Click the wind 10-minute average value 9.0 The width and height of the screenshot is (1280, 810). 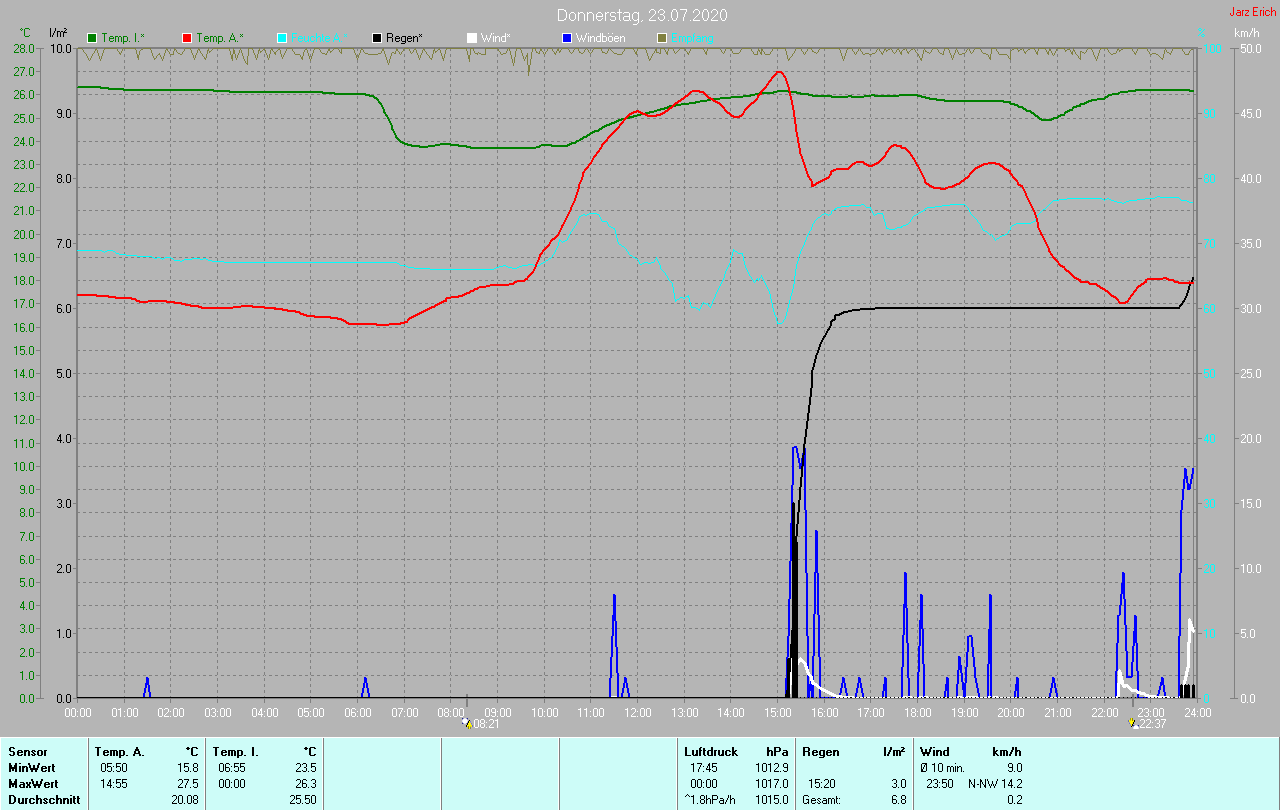point(1015,768)
